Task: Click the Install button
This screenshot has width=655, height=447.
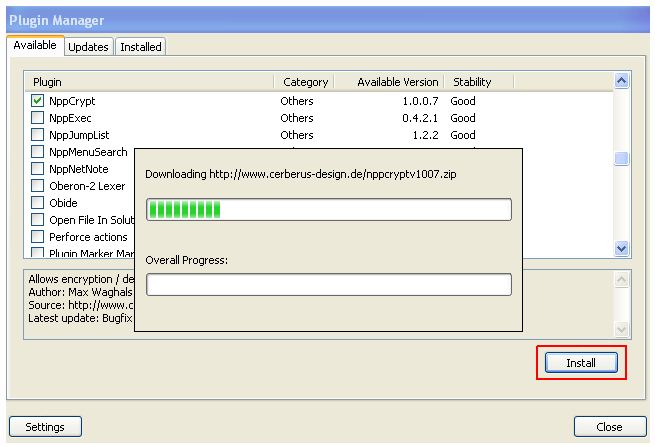Action: 581,363
